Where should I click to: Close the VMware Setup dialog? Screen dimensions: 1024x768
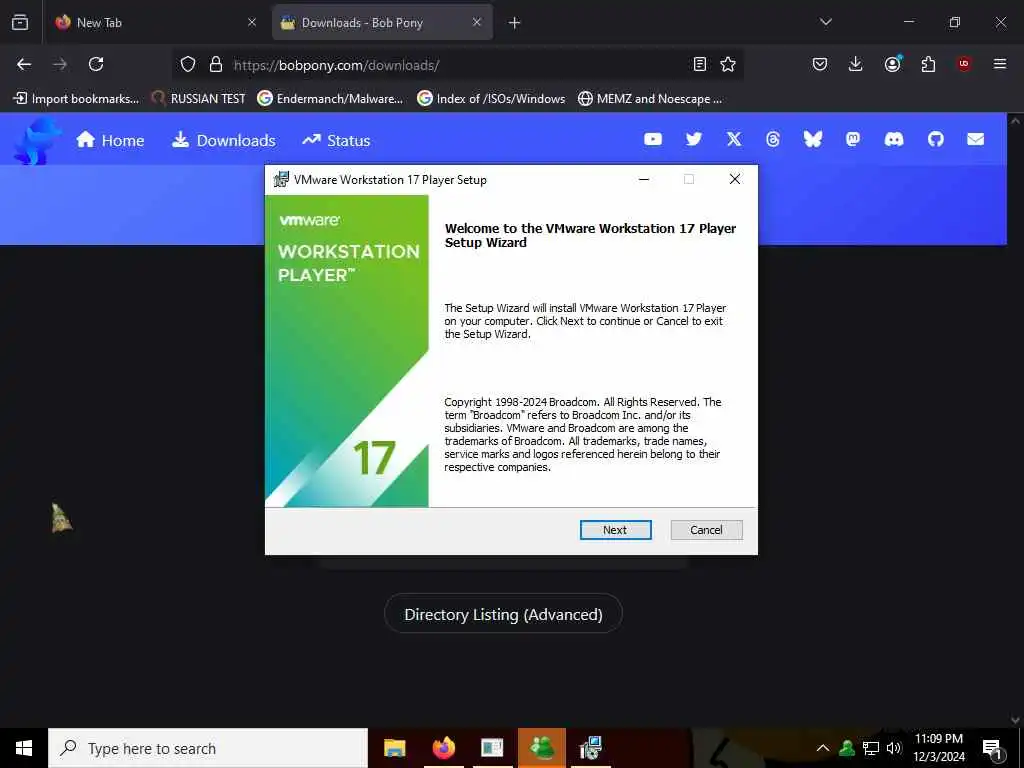pyautogui.click(x=735, y=179)
